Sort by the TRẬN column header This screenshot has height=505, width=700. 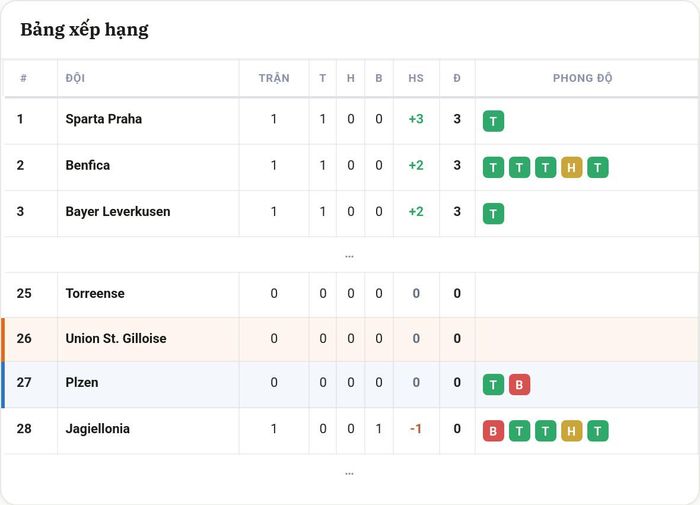point(274,78)
